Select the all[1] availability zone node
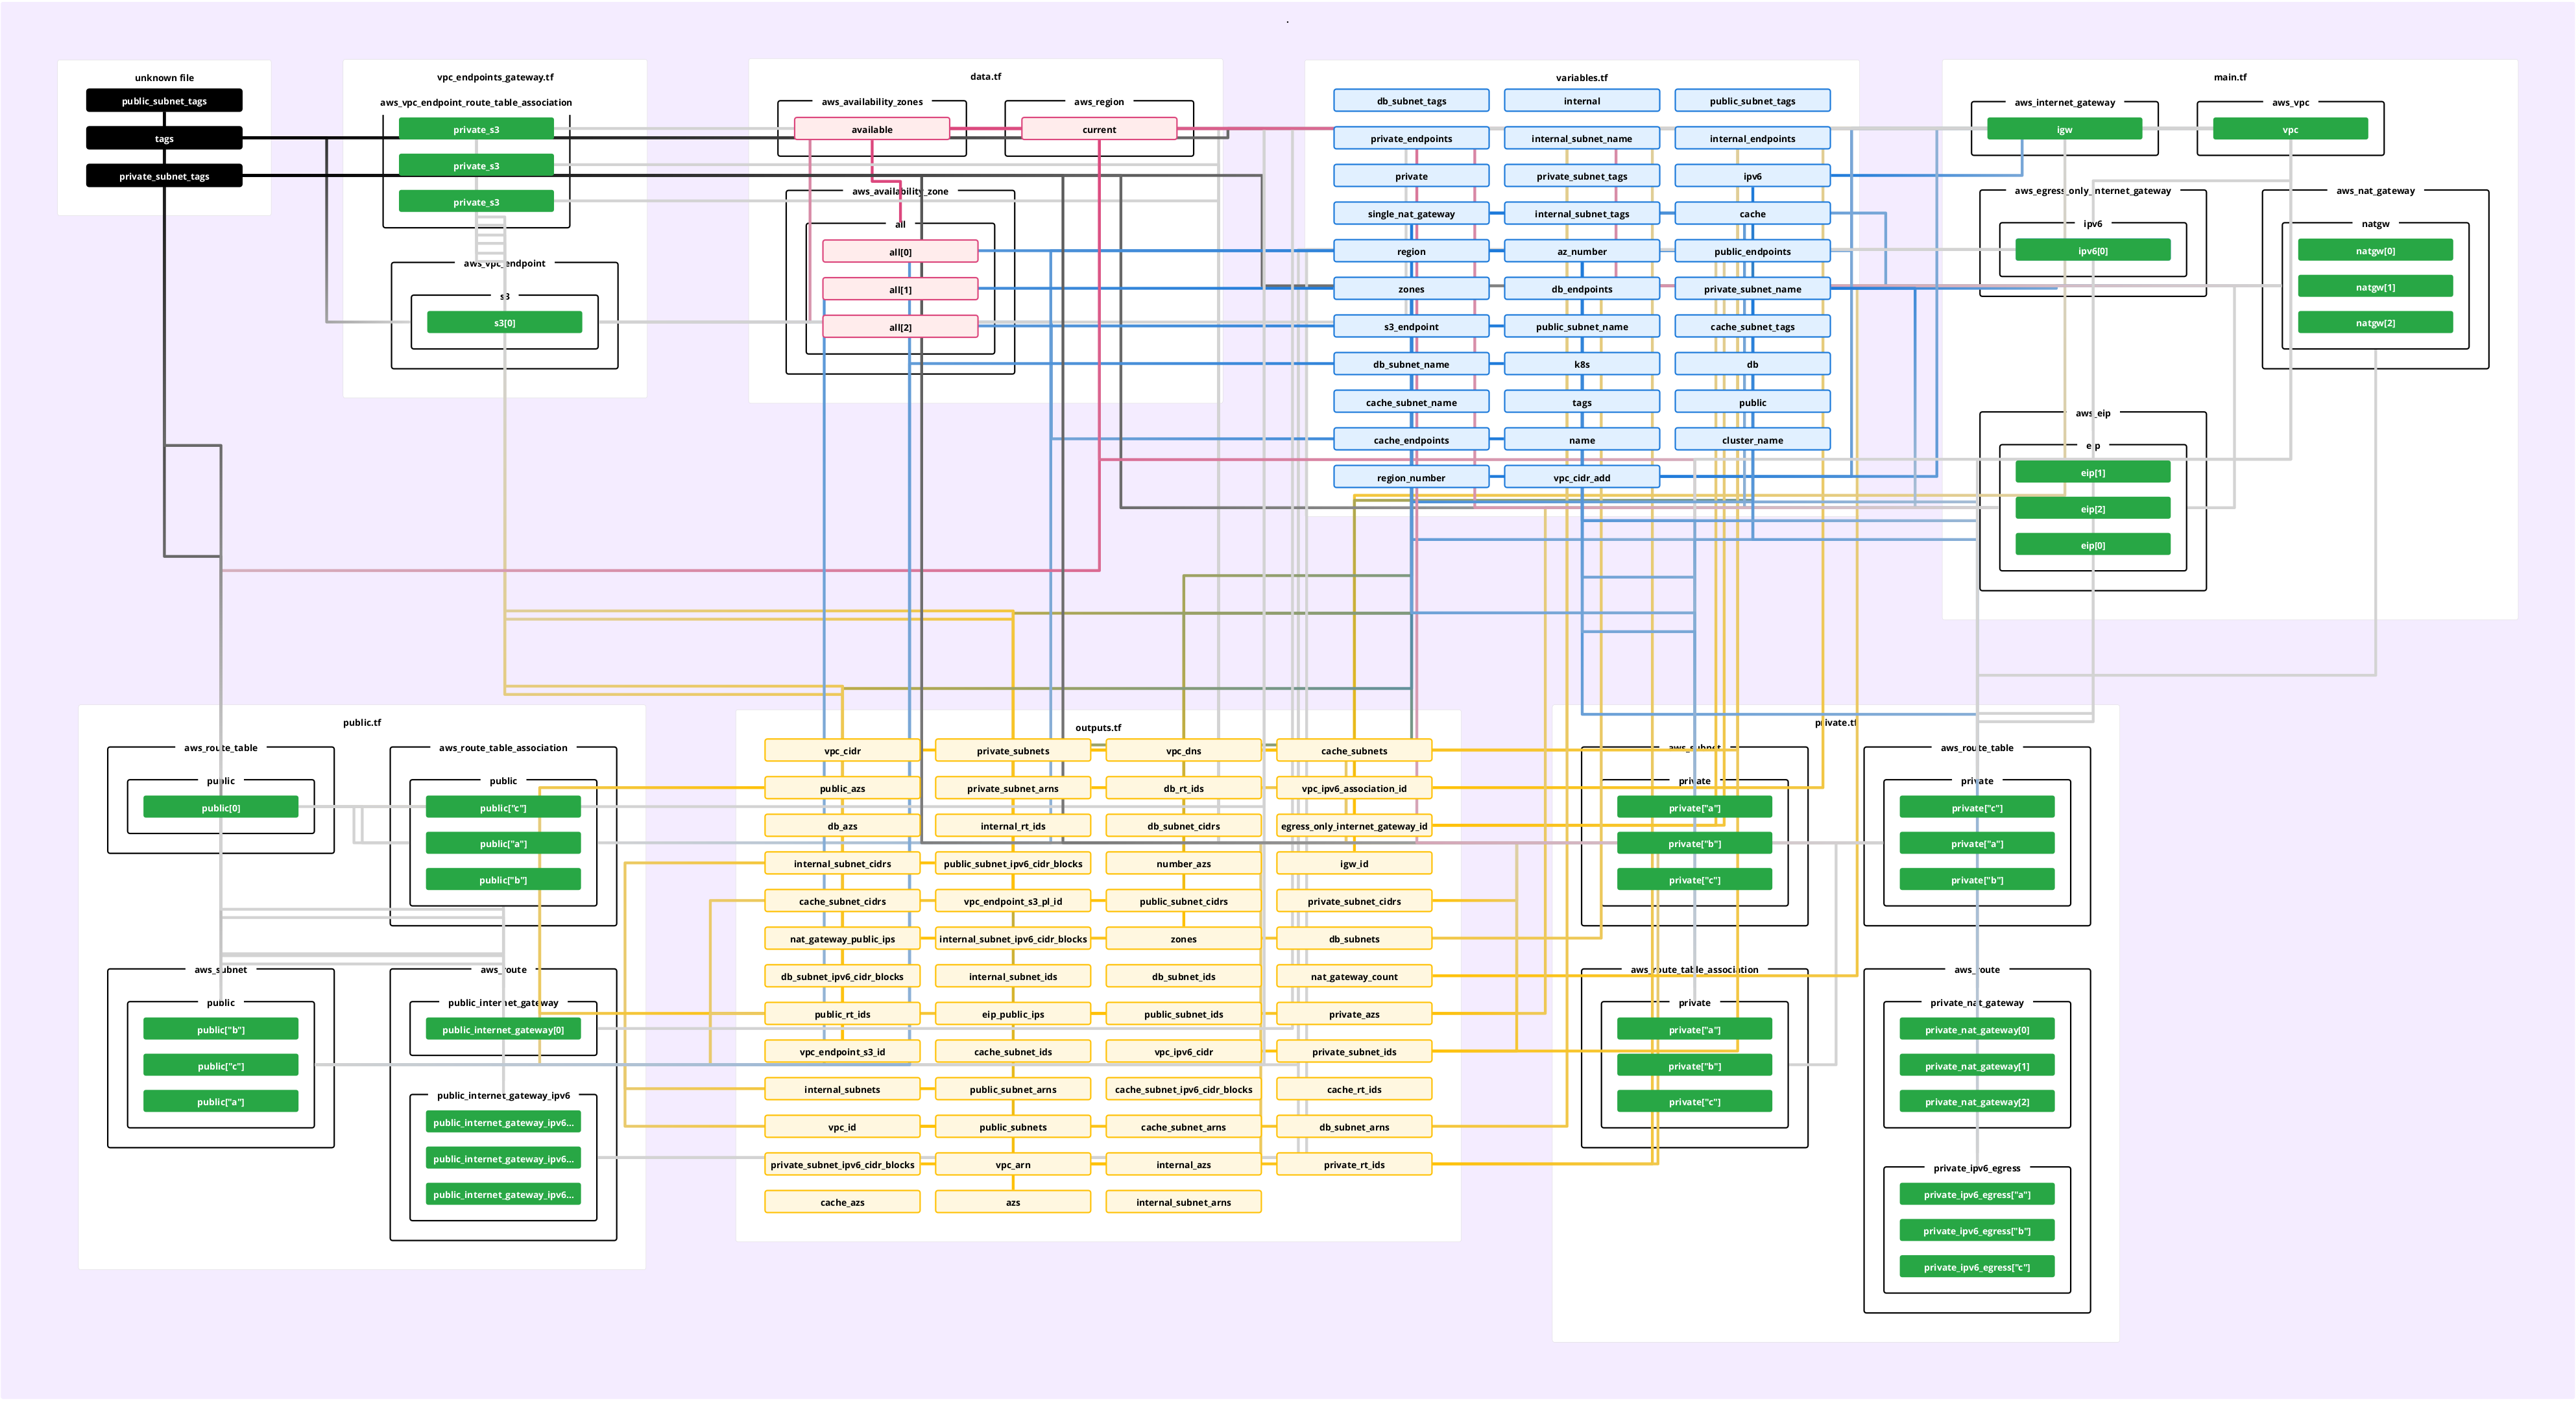This screenshot has width=2576, height=1401. click(900, 290)
